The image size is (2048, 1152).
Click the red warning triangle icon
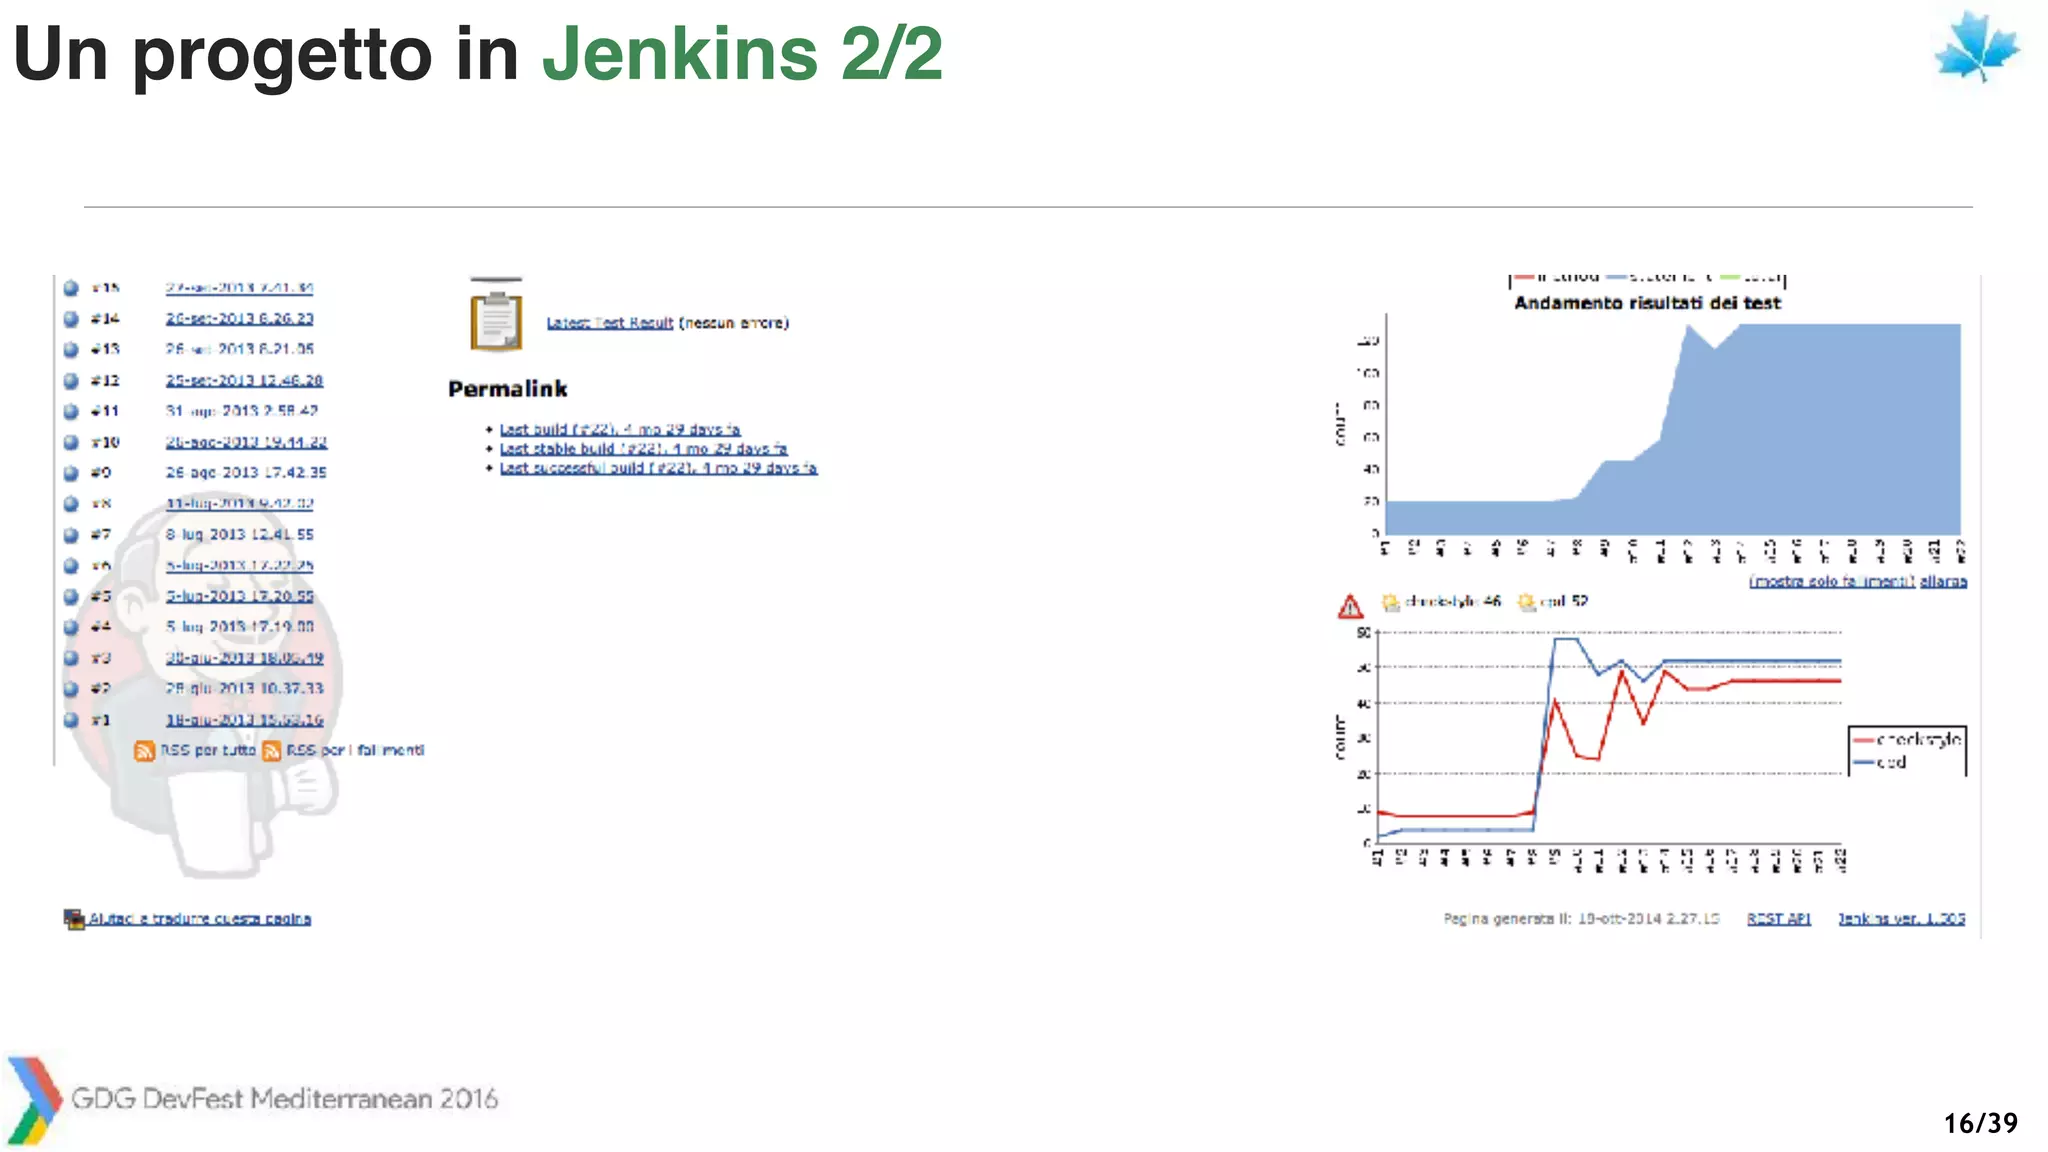point(1350,606)
